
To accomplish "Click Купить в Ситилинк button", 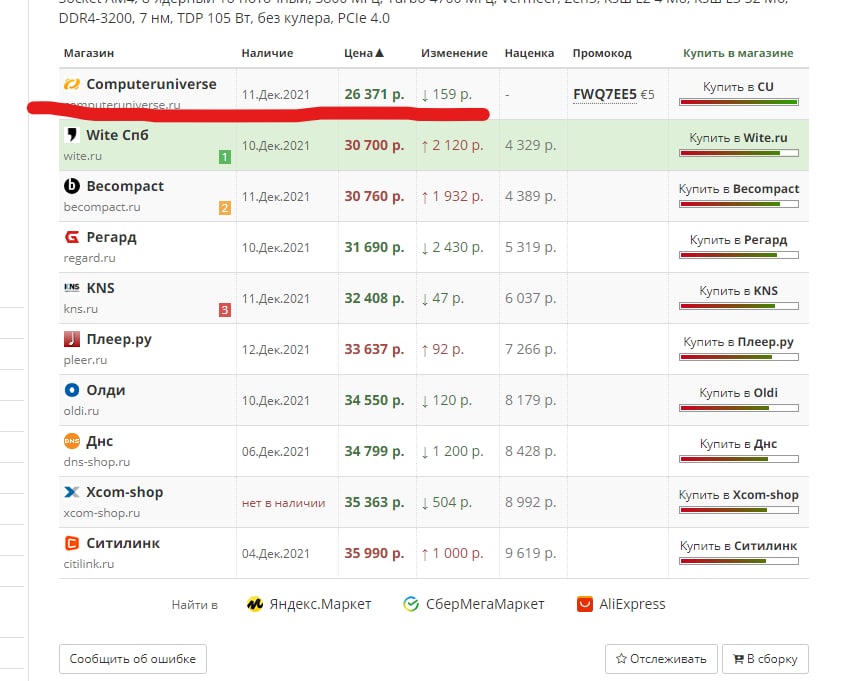I will coord(738,552).
